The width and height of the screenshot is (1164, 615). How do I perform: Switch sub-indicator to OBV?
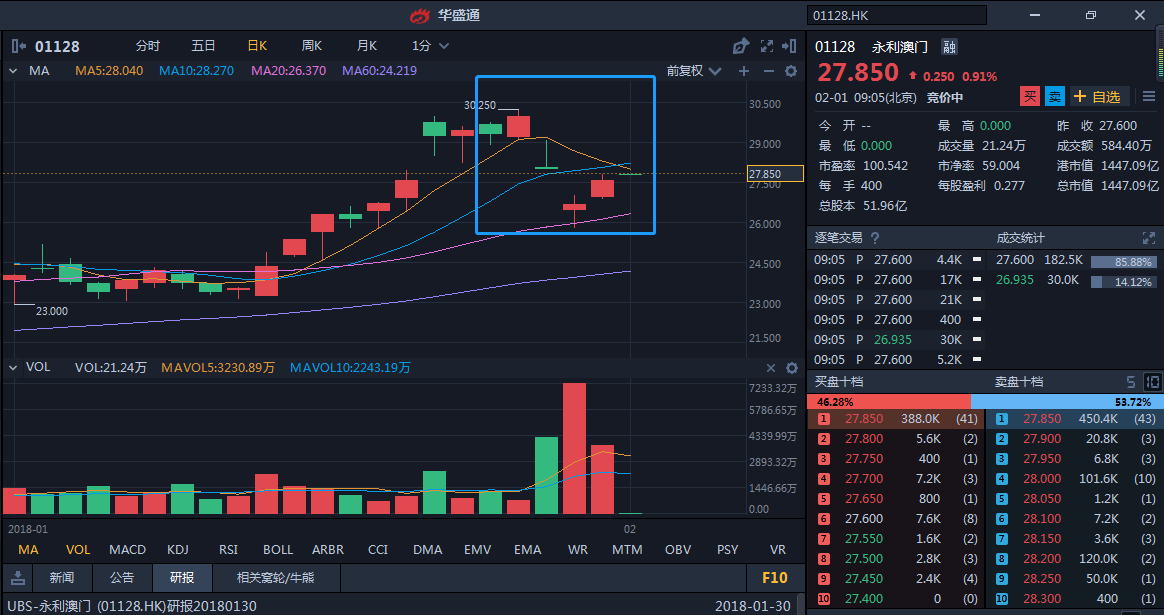[x=678, y=550]
